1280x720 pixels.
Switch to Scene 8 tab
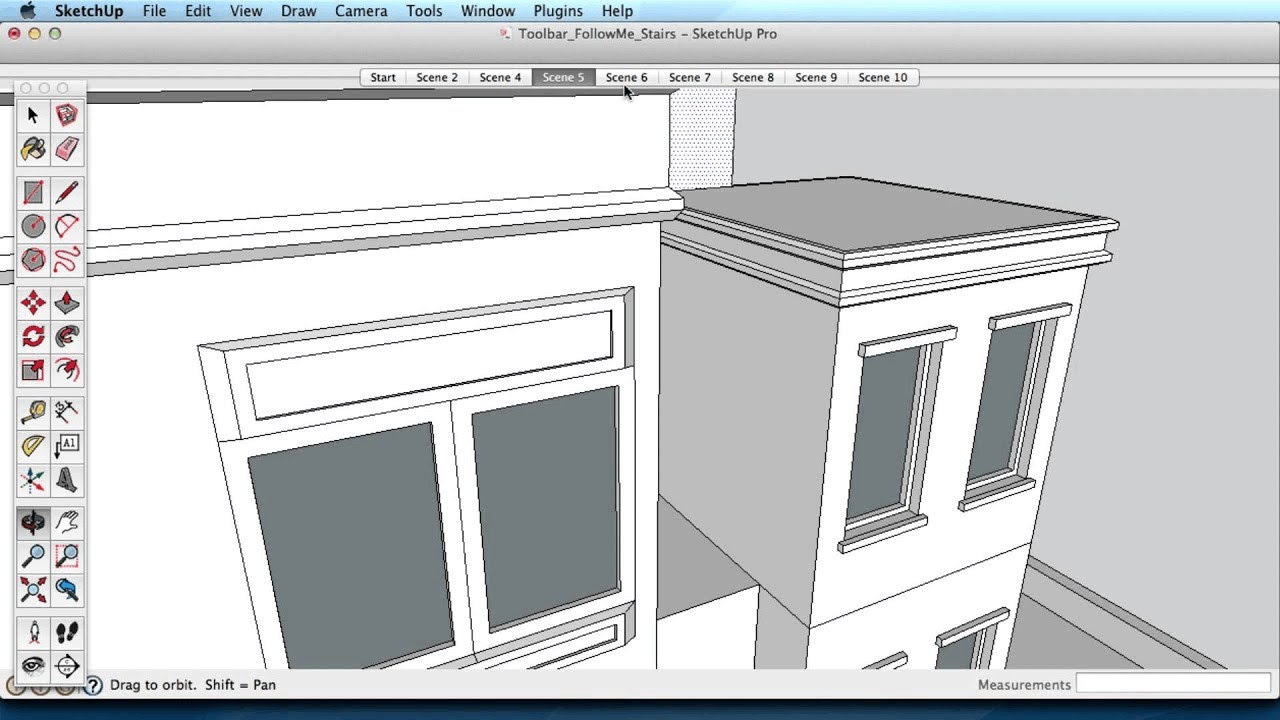coord(753,77)
